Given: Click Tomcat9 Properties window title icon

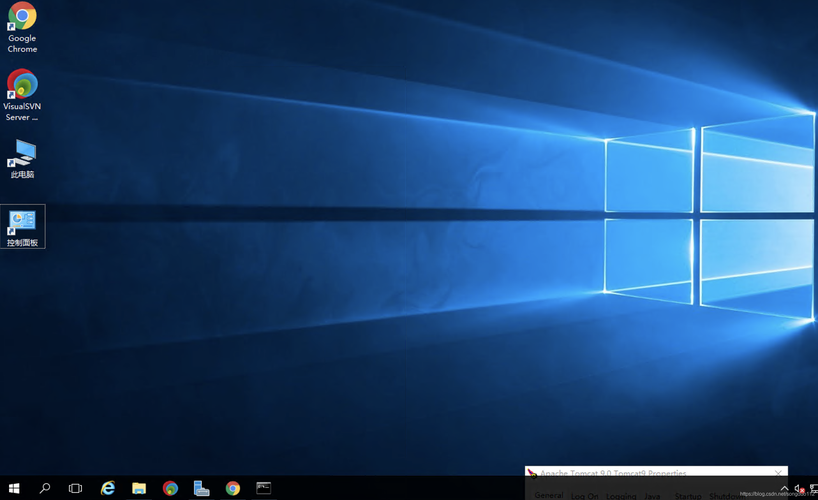Looking at the screenshot, I should pyautogui.click(x=532, y=473).
